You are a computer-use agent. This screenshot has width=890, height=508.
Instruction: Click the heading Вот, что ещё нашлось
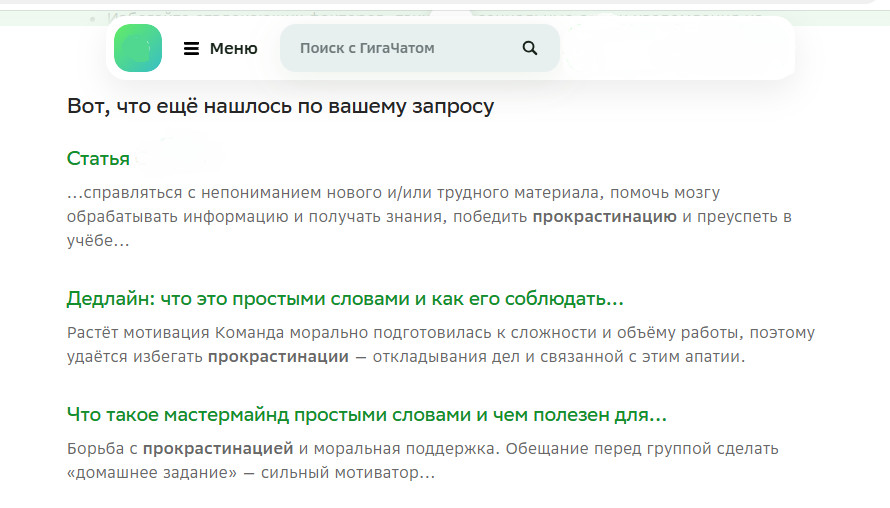(280, 106)
